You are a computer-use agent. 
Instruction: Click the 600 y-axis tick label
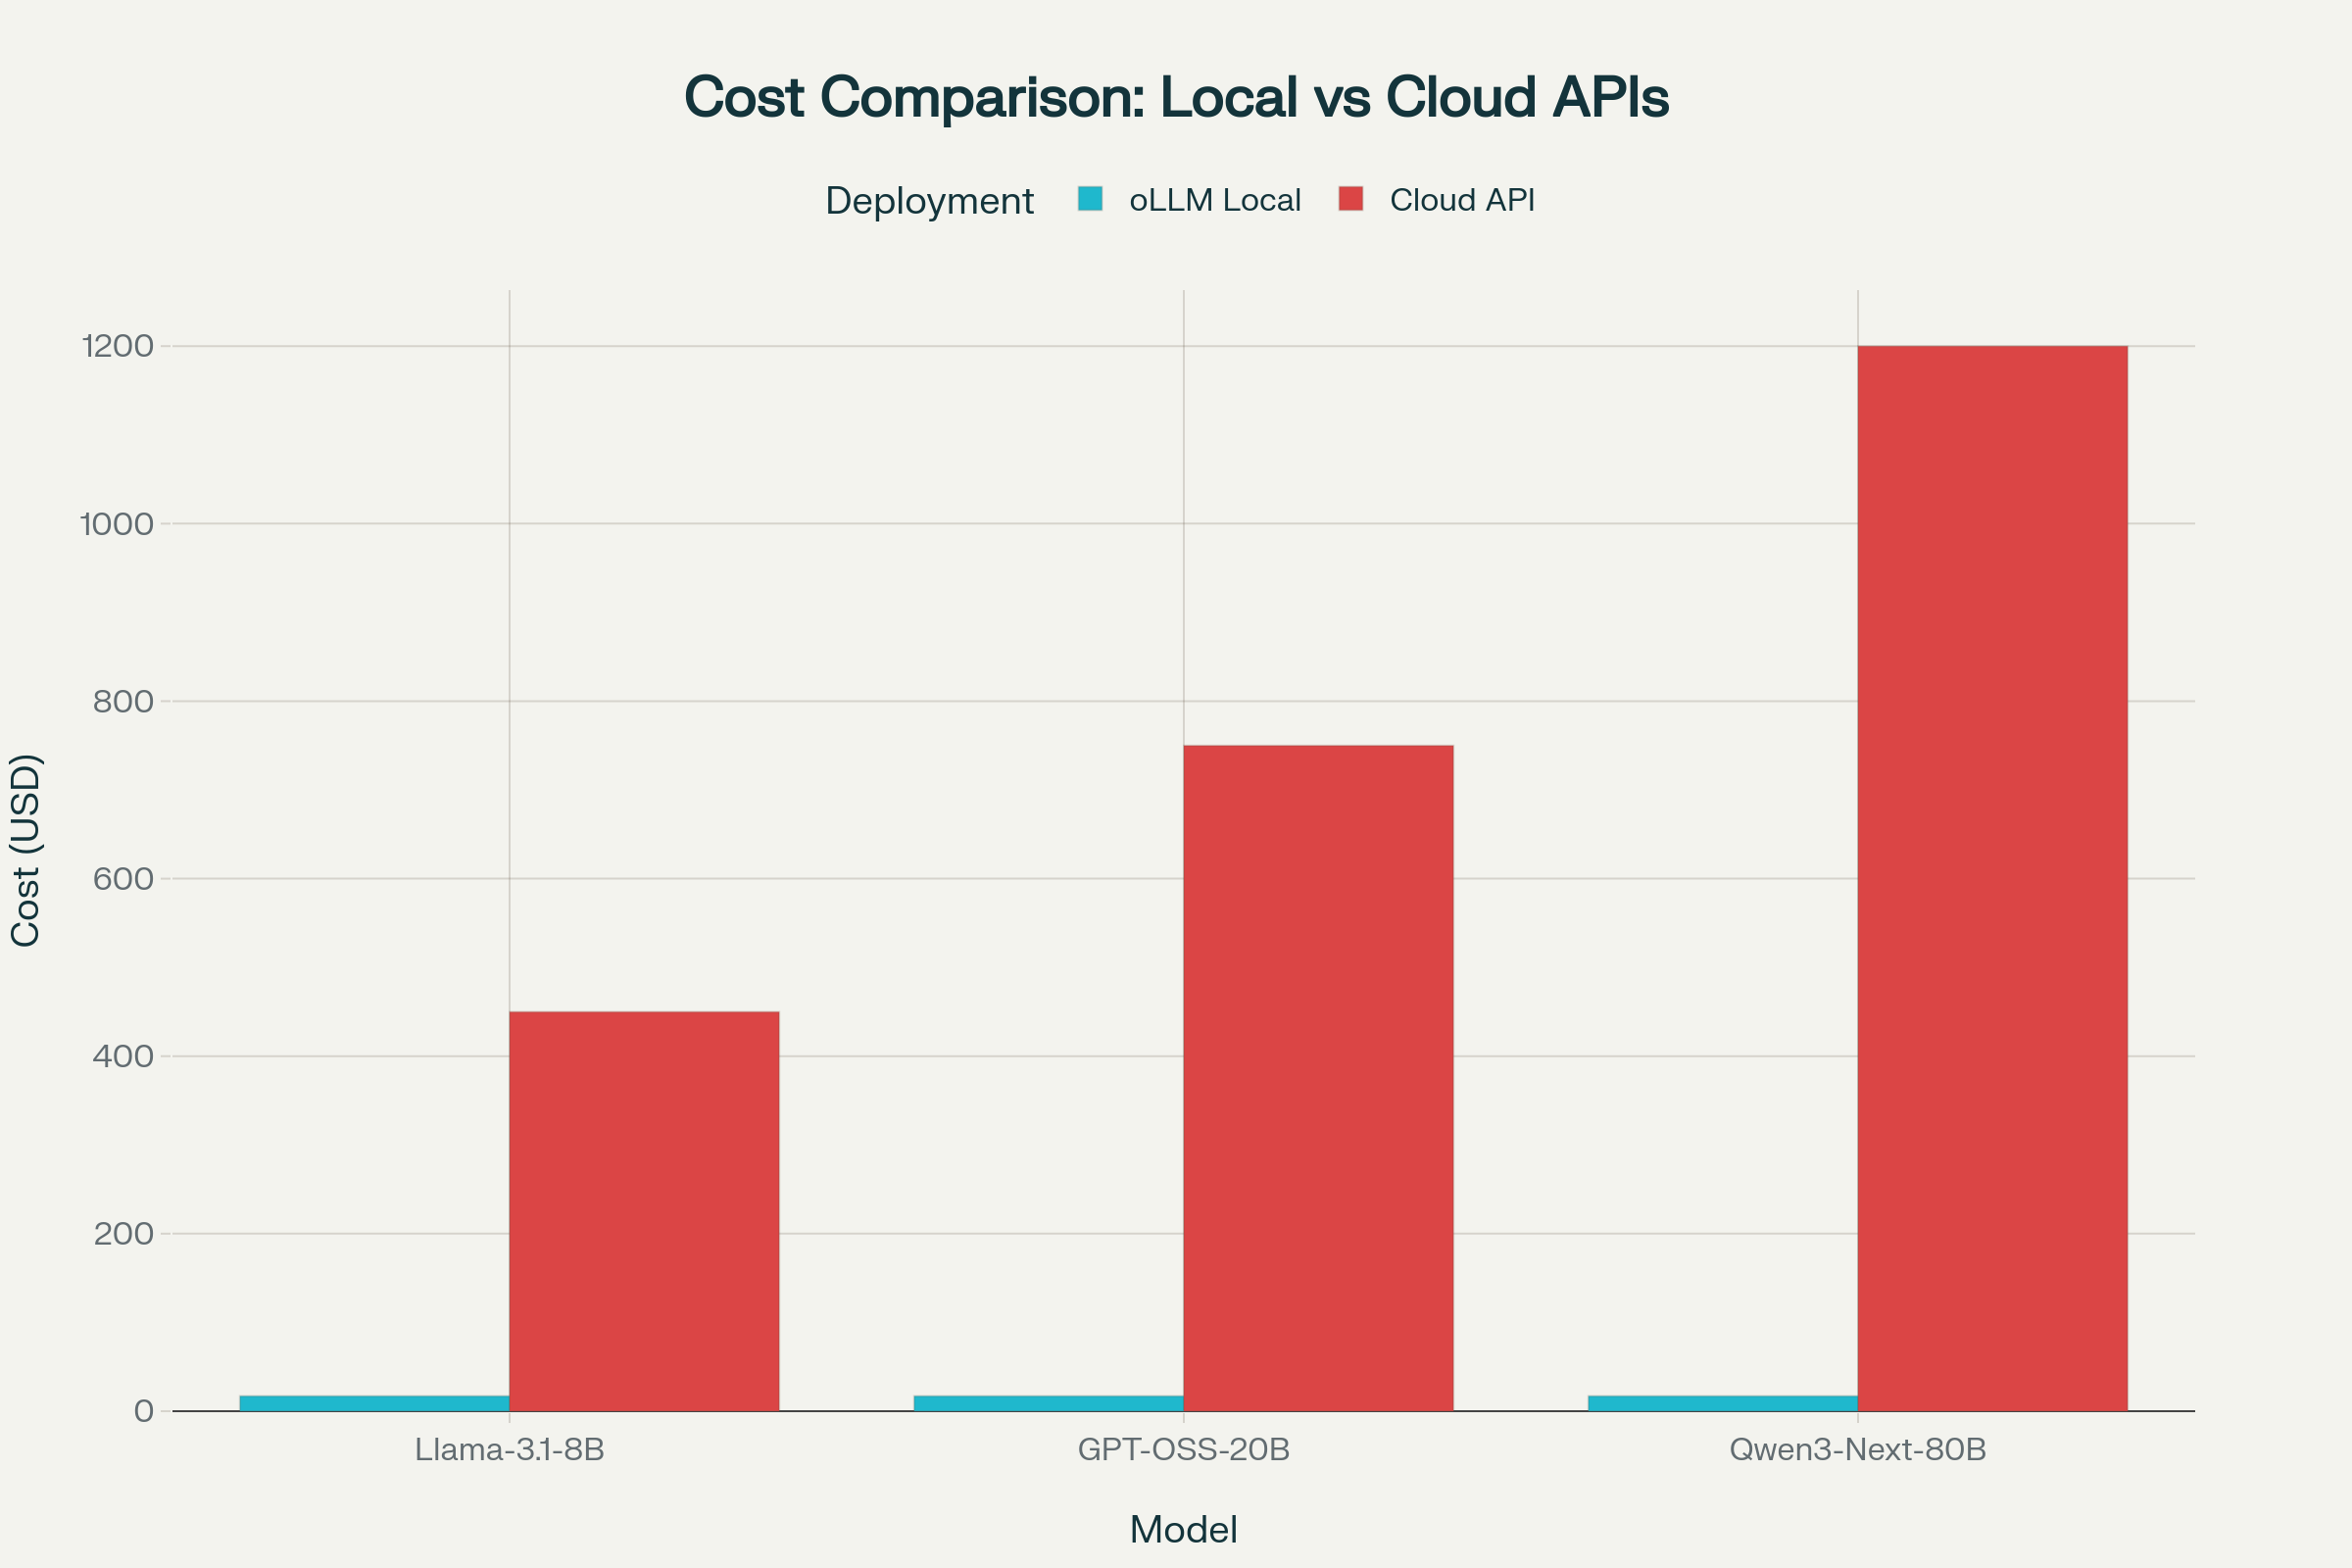pos(123,879)
